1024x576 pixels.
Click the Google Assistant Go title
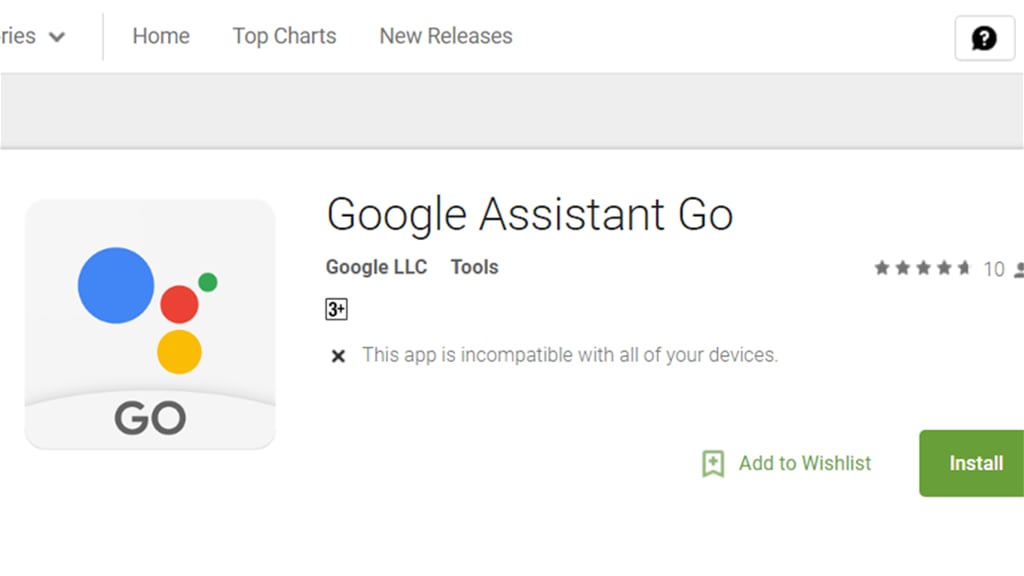tap(530, 214)
